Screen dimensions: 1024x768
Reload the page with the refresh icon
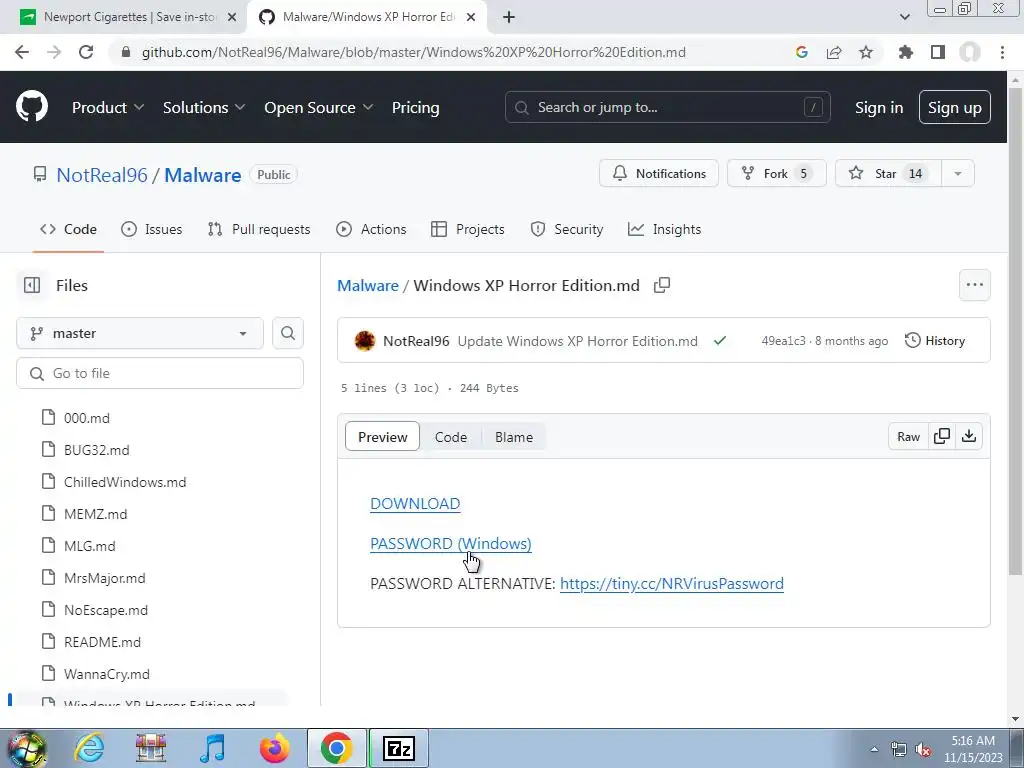pos(86,52)
